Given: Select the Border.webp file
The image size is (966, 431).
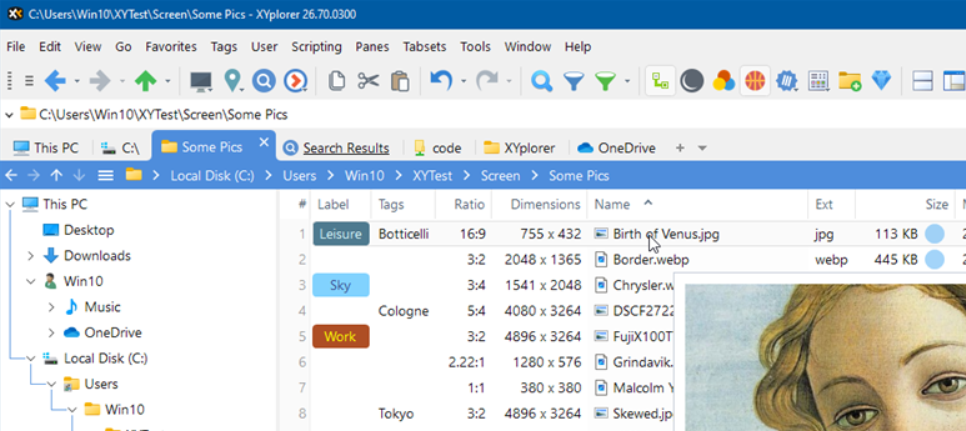Looking at the screenshot, I should 650,260.
